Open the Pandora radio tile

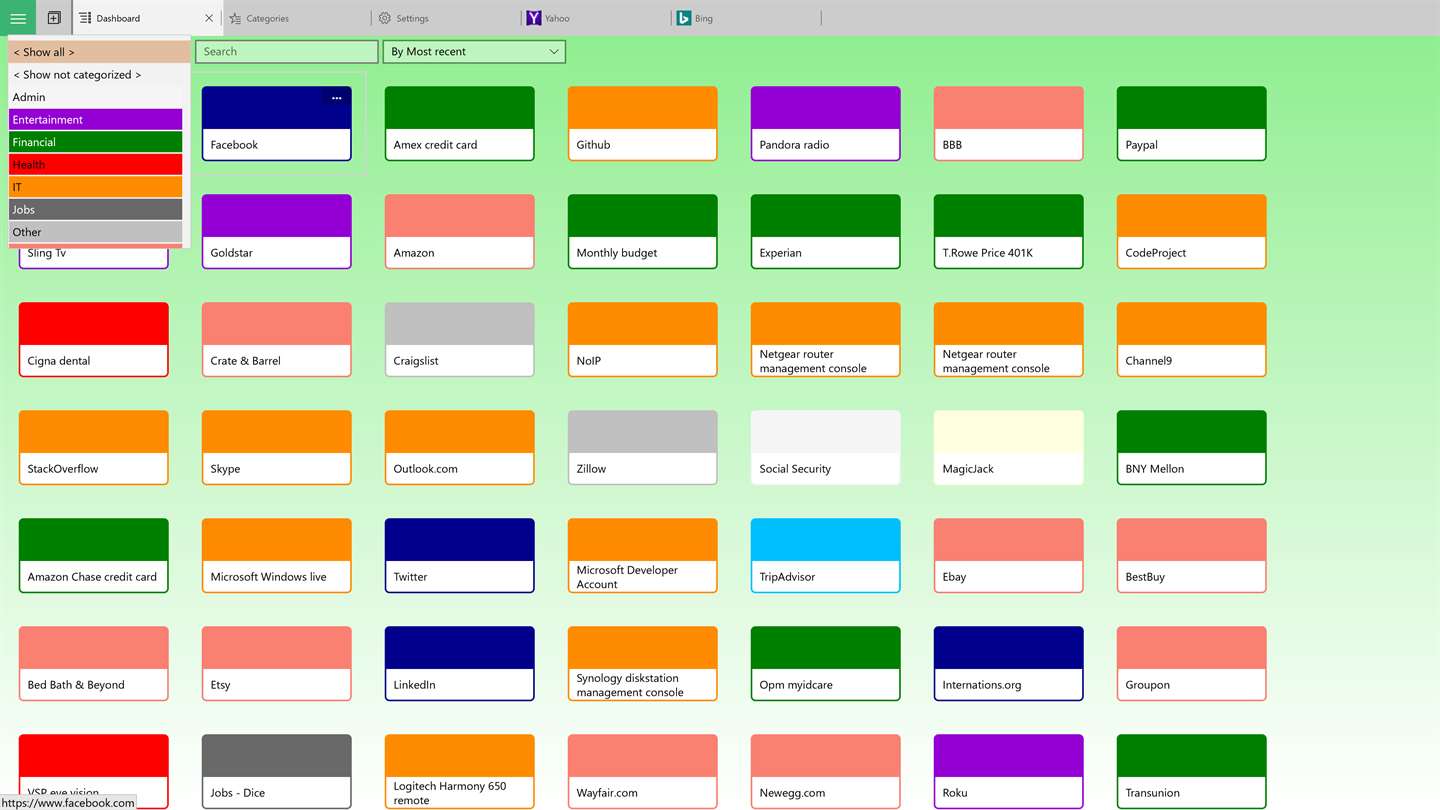(825, 123)
